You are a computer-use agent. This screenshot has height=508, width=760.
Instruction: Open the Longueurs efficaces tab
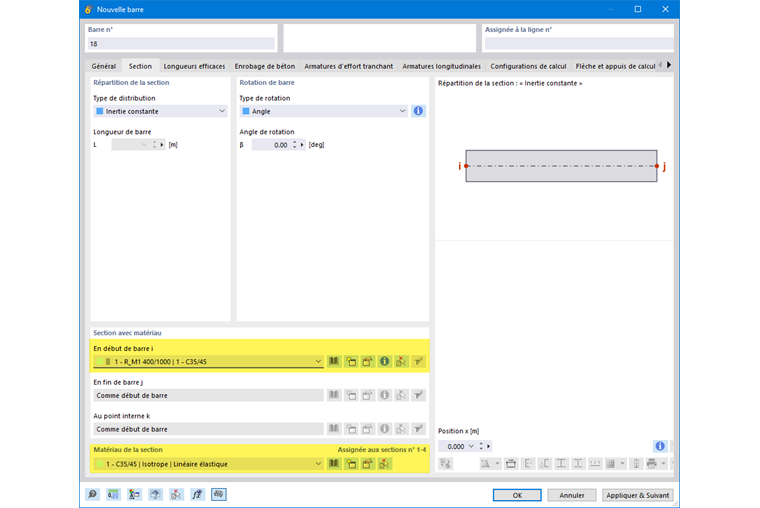point(194,66)
